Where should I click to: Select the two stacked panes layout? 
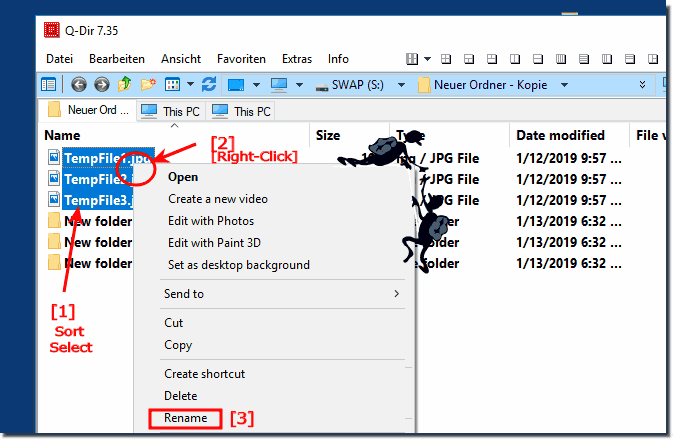click(538, 59)
